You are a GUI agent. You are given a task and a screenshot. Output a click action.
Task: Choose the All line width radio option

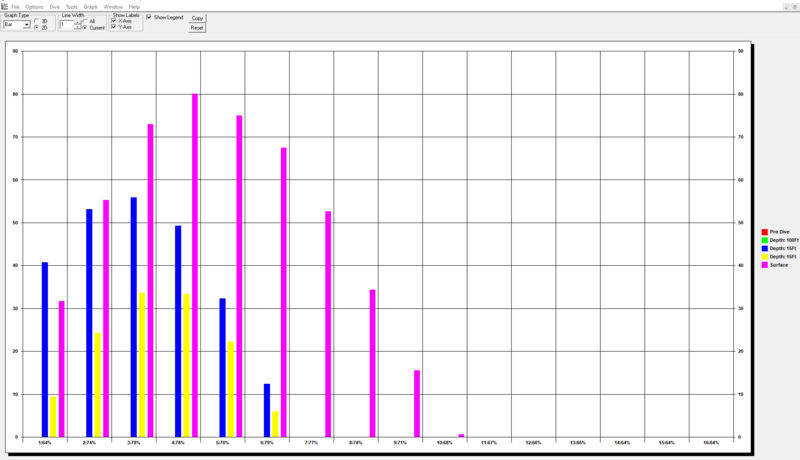tap(85, 21)
